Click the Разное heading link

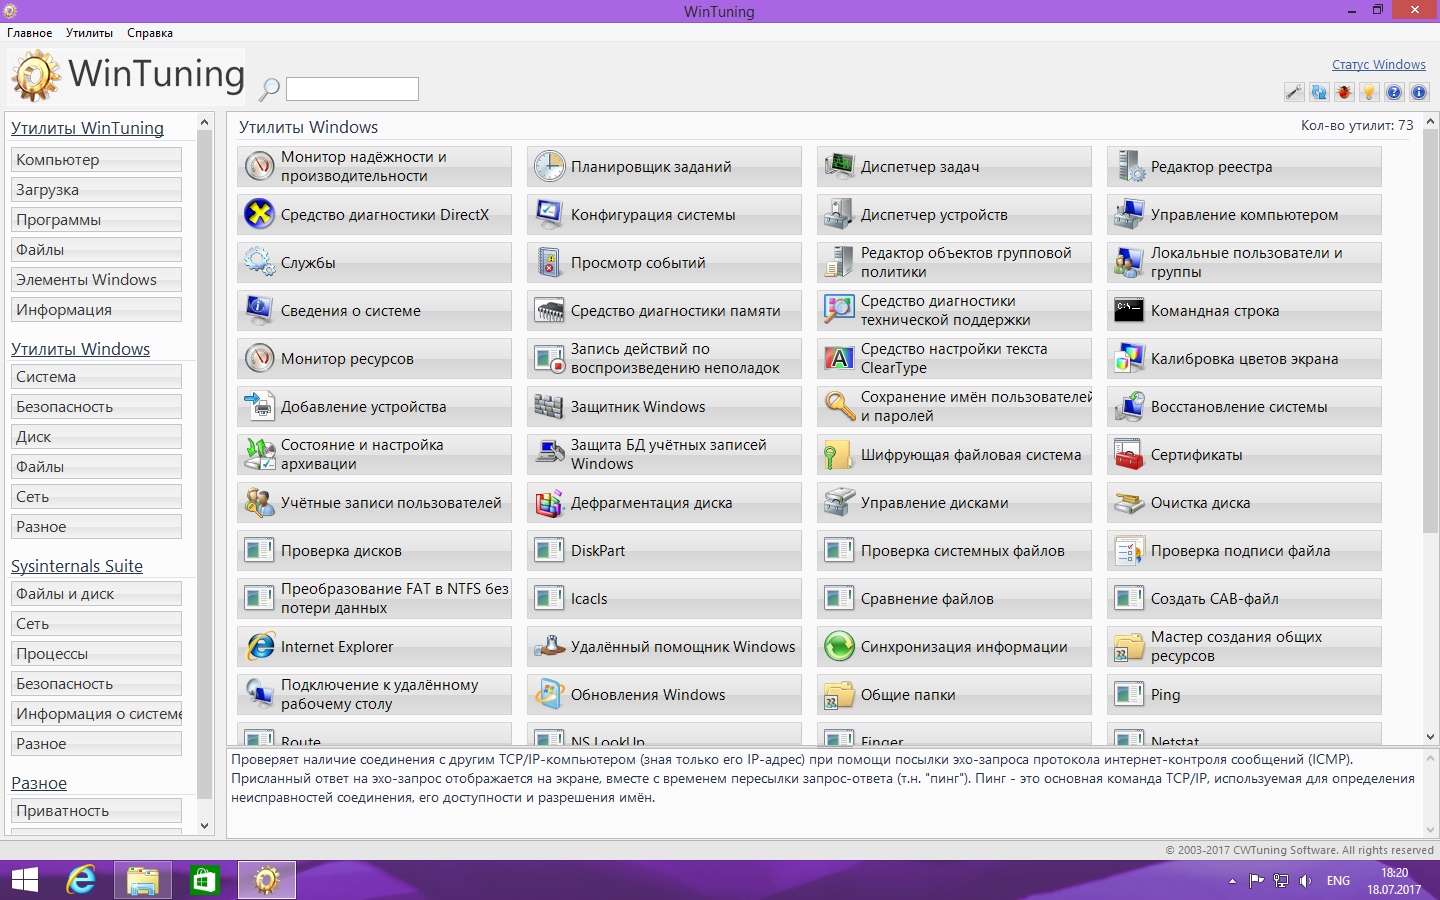point(39,783)
